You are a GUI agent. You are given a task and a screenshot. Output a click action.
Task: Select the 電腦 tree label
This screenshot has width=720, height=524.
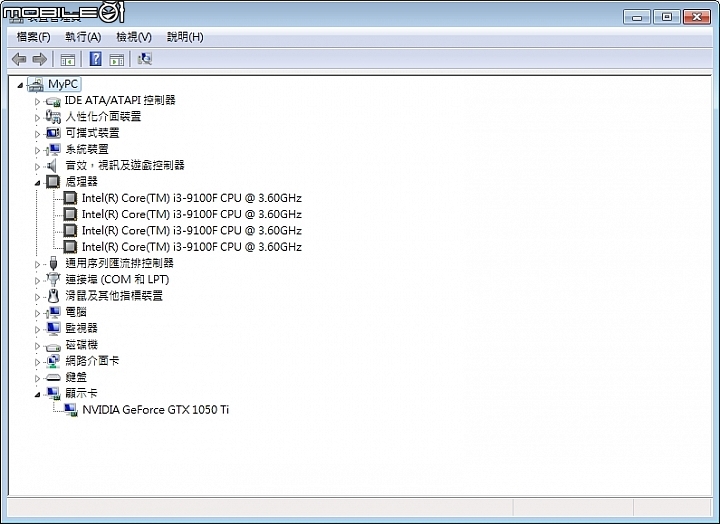pyautogui.click(x=76, y=312)
